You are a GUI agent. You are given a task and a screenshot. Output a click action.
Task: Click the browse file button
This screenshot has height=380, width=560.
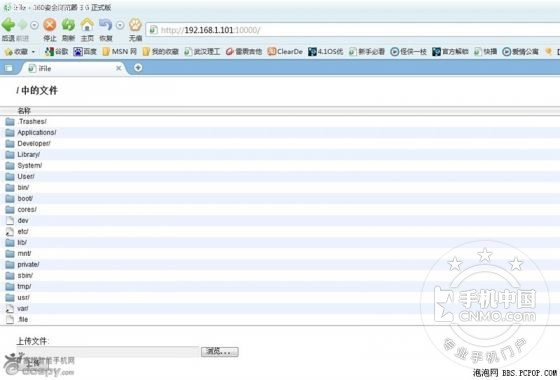[x=219, y=352]
